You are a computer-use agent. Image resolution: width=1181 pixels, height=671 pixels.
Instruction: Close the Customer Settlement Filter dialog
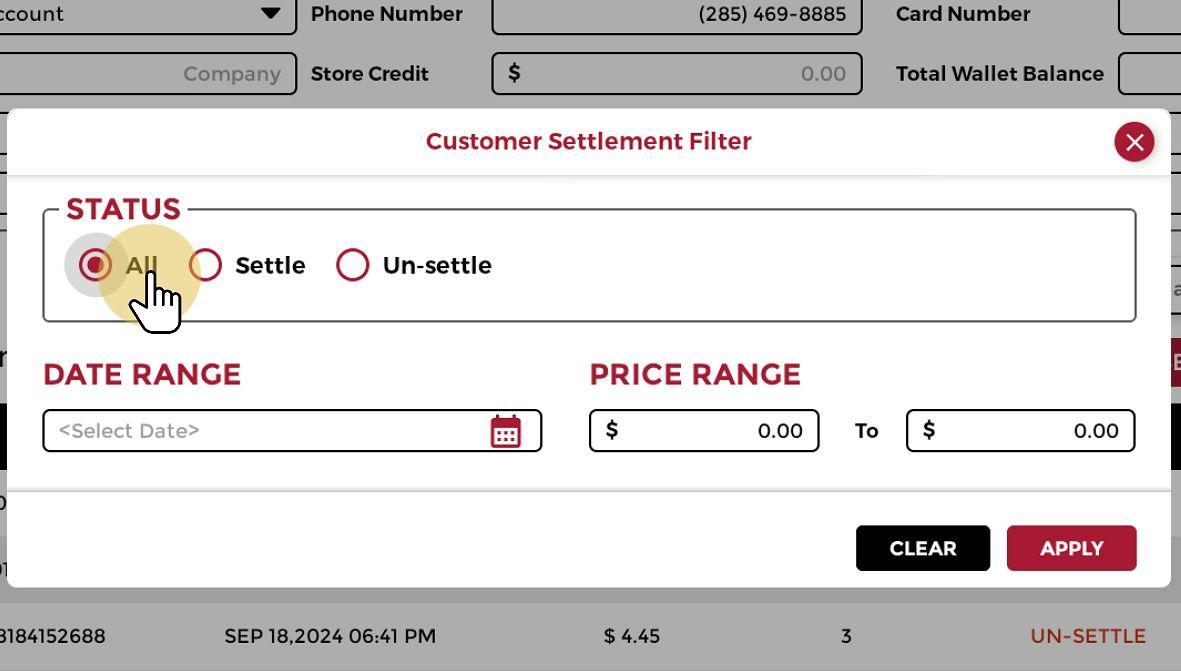(1134, 142)
